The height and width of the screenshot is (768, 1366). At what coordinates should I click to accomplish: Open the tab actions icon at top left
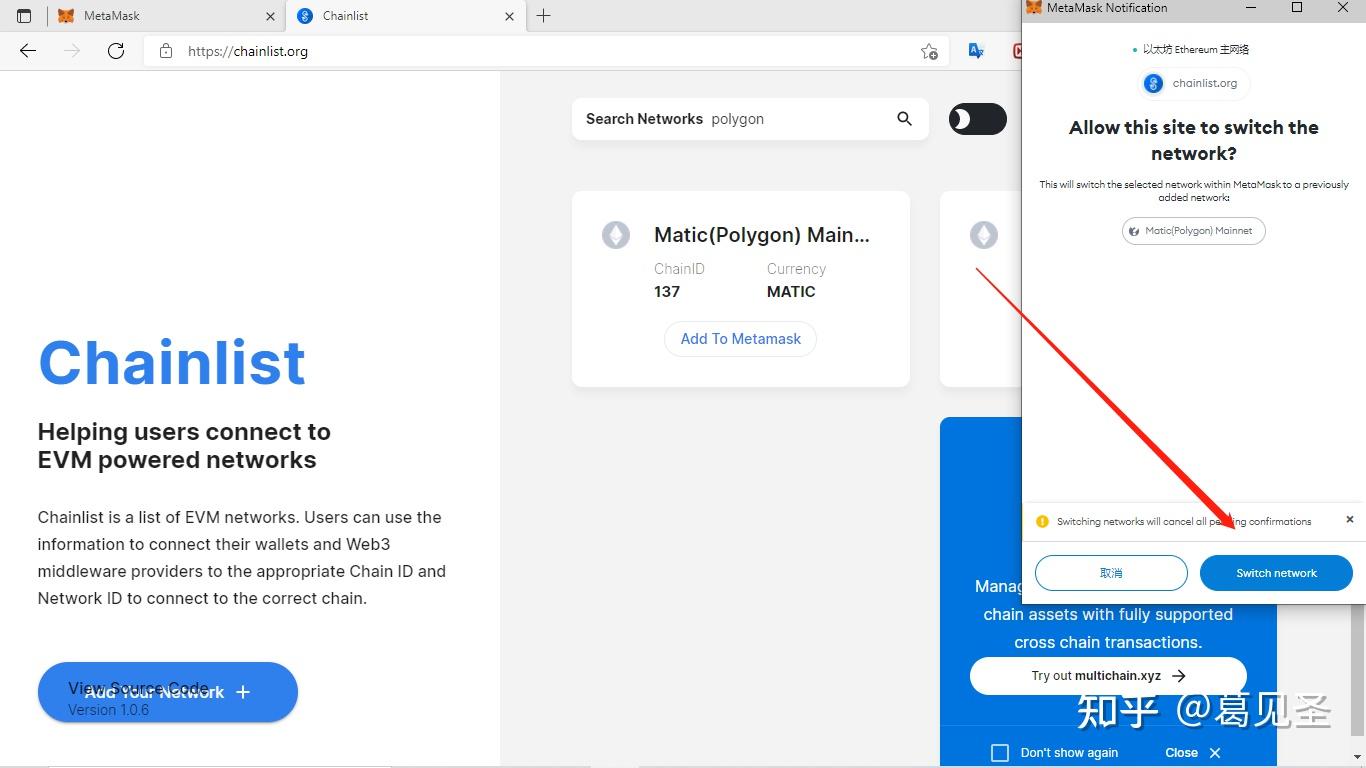pos(23,16)
